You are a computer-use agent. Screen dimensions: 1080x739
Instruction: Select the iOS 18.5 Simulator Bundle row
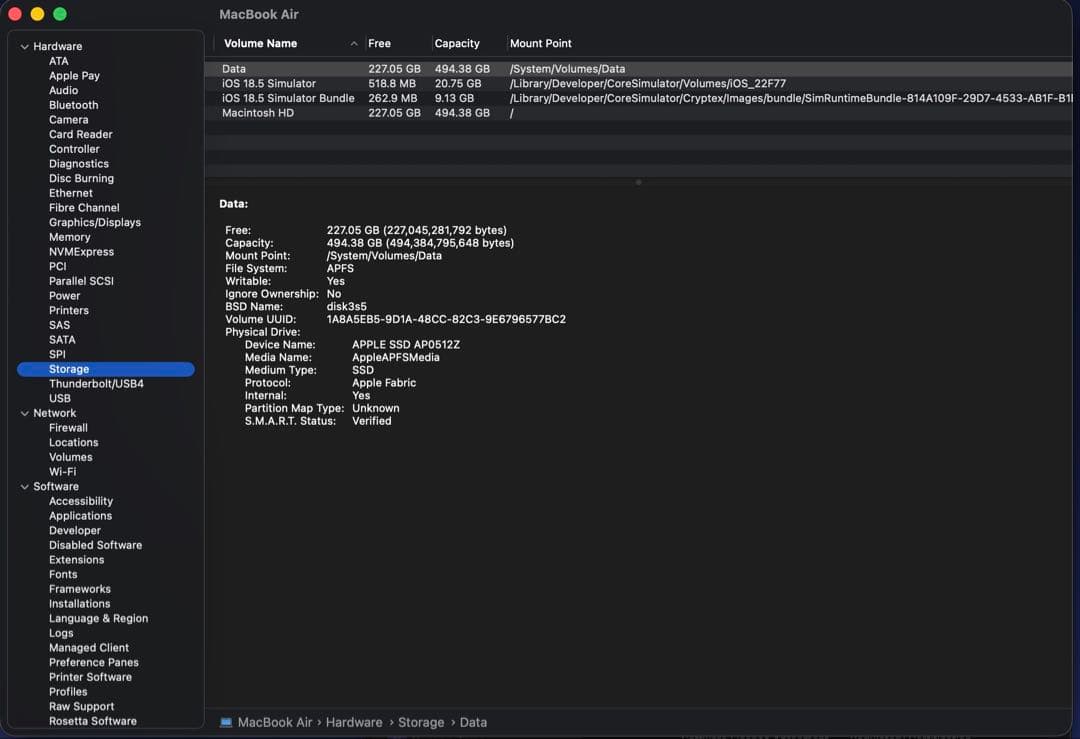coord(288,98)
